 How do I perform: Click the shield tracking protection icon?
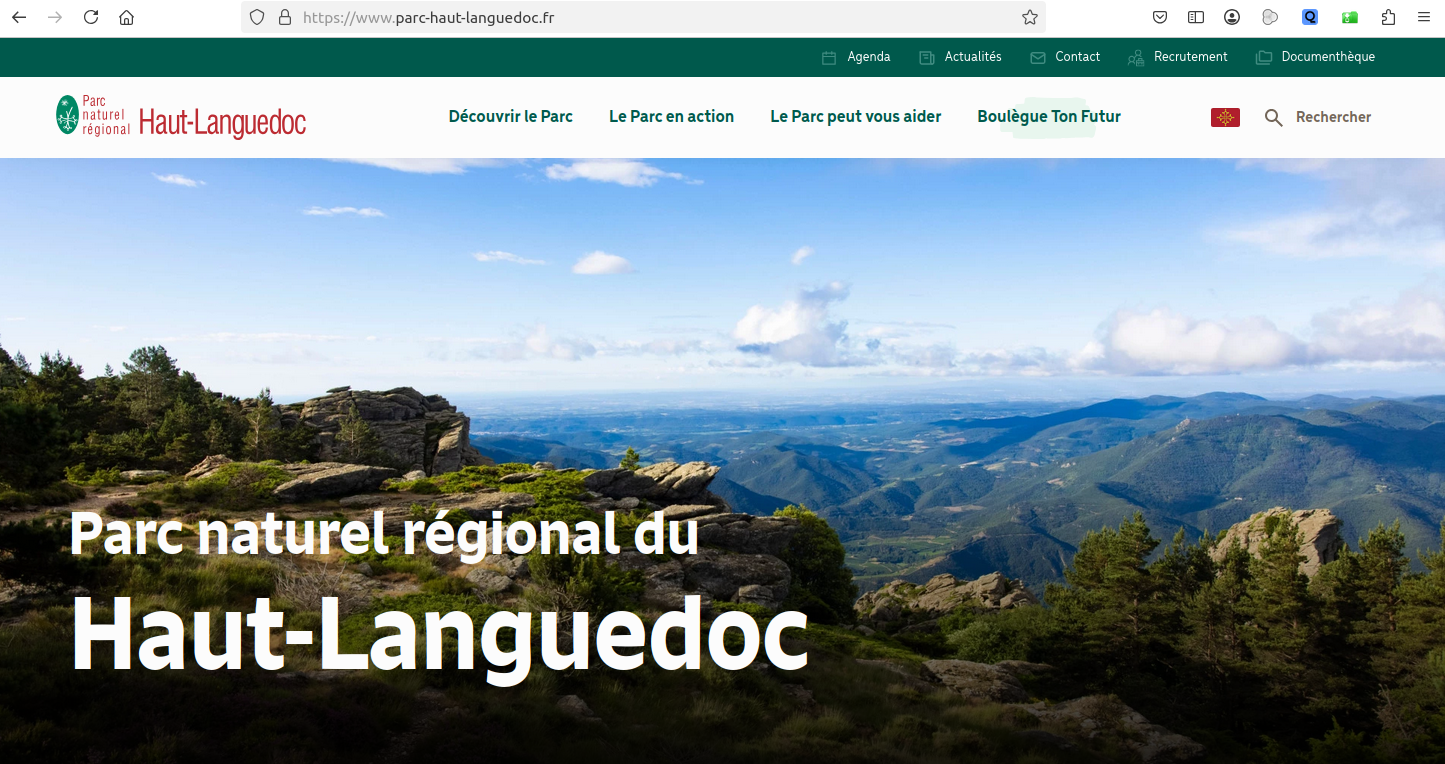click(x=257, y=17)
